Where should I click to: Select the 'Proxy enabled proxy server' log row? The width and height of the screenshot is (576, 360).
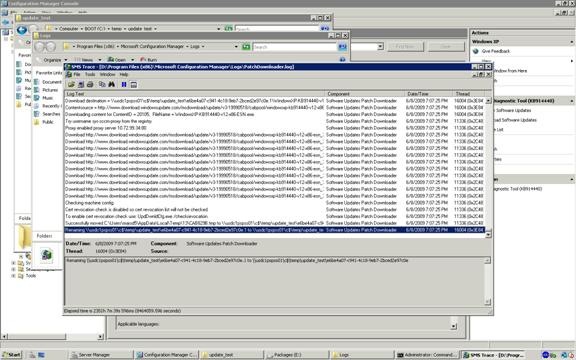pyautogui.click(x=275, y=128)
